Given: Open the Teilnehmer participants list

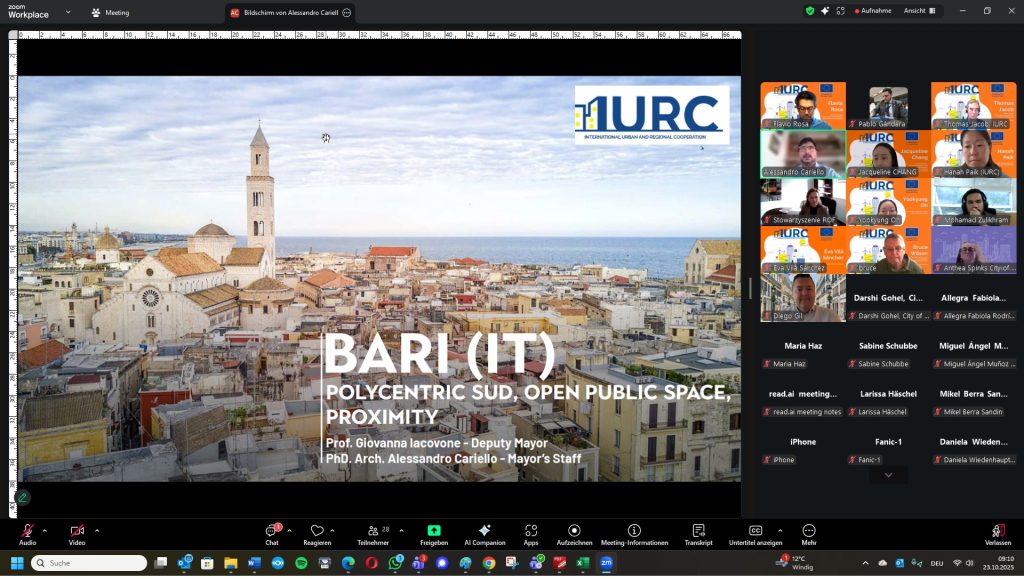Looking at the screenshot, I should pyautogui.click(x=371, y=531).
